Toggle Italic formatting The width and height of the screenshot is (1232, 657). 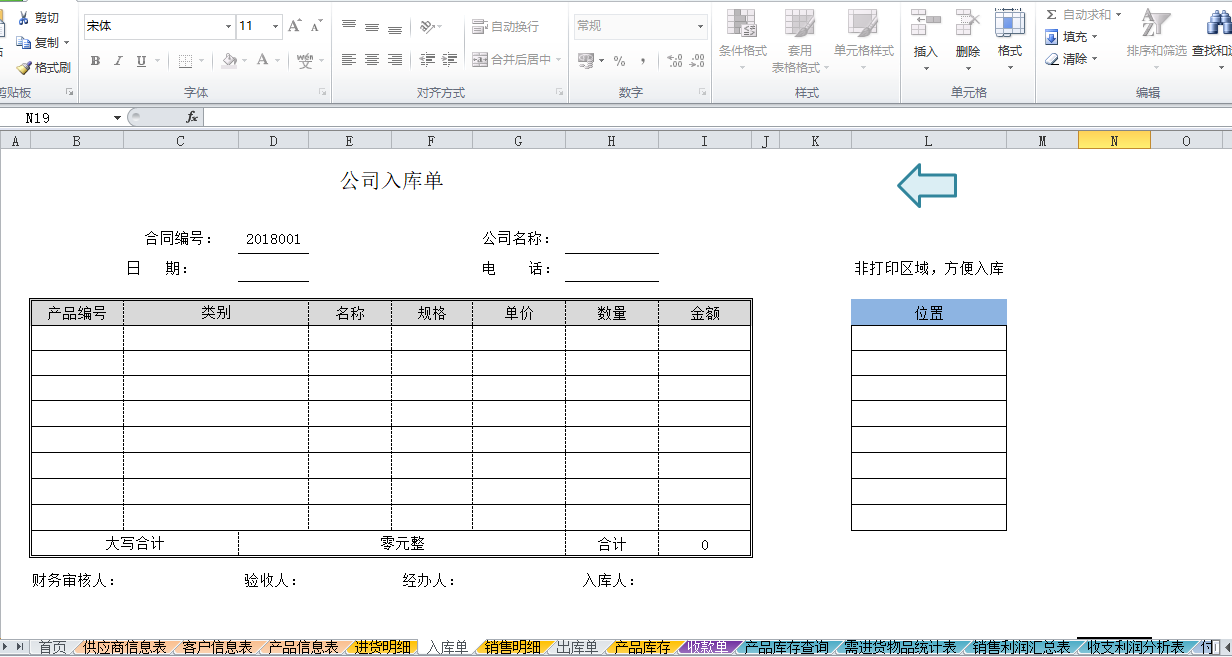coord(118,61)
